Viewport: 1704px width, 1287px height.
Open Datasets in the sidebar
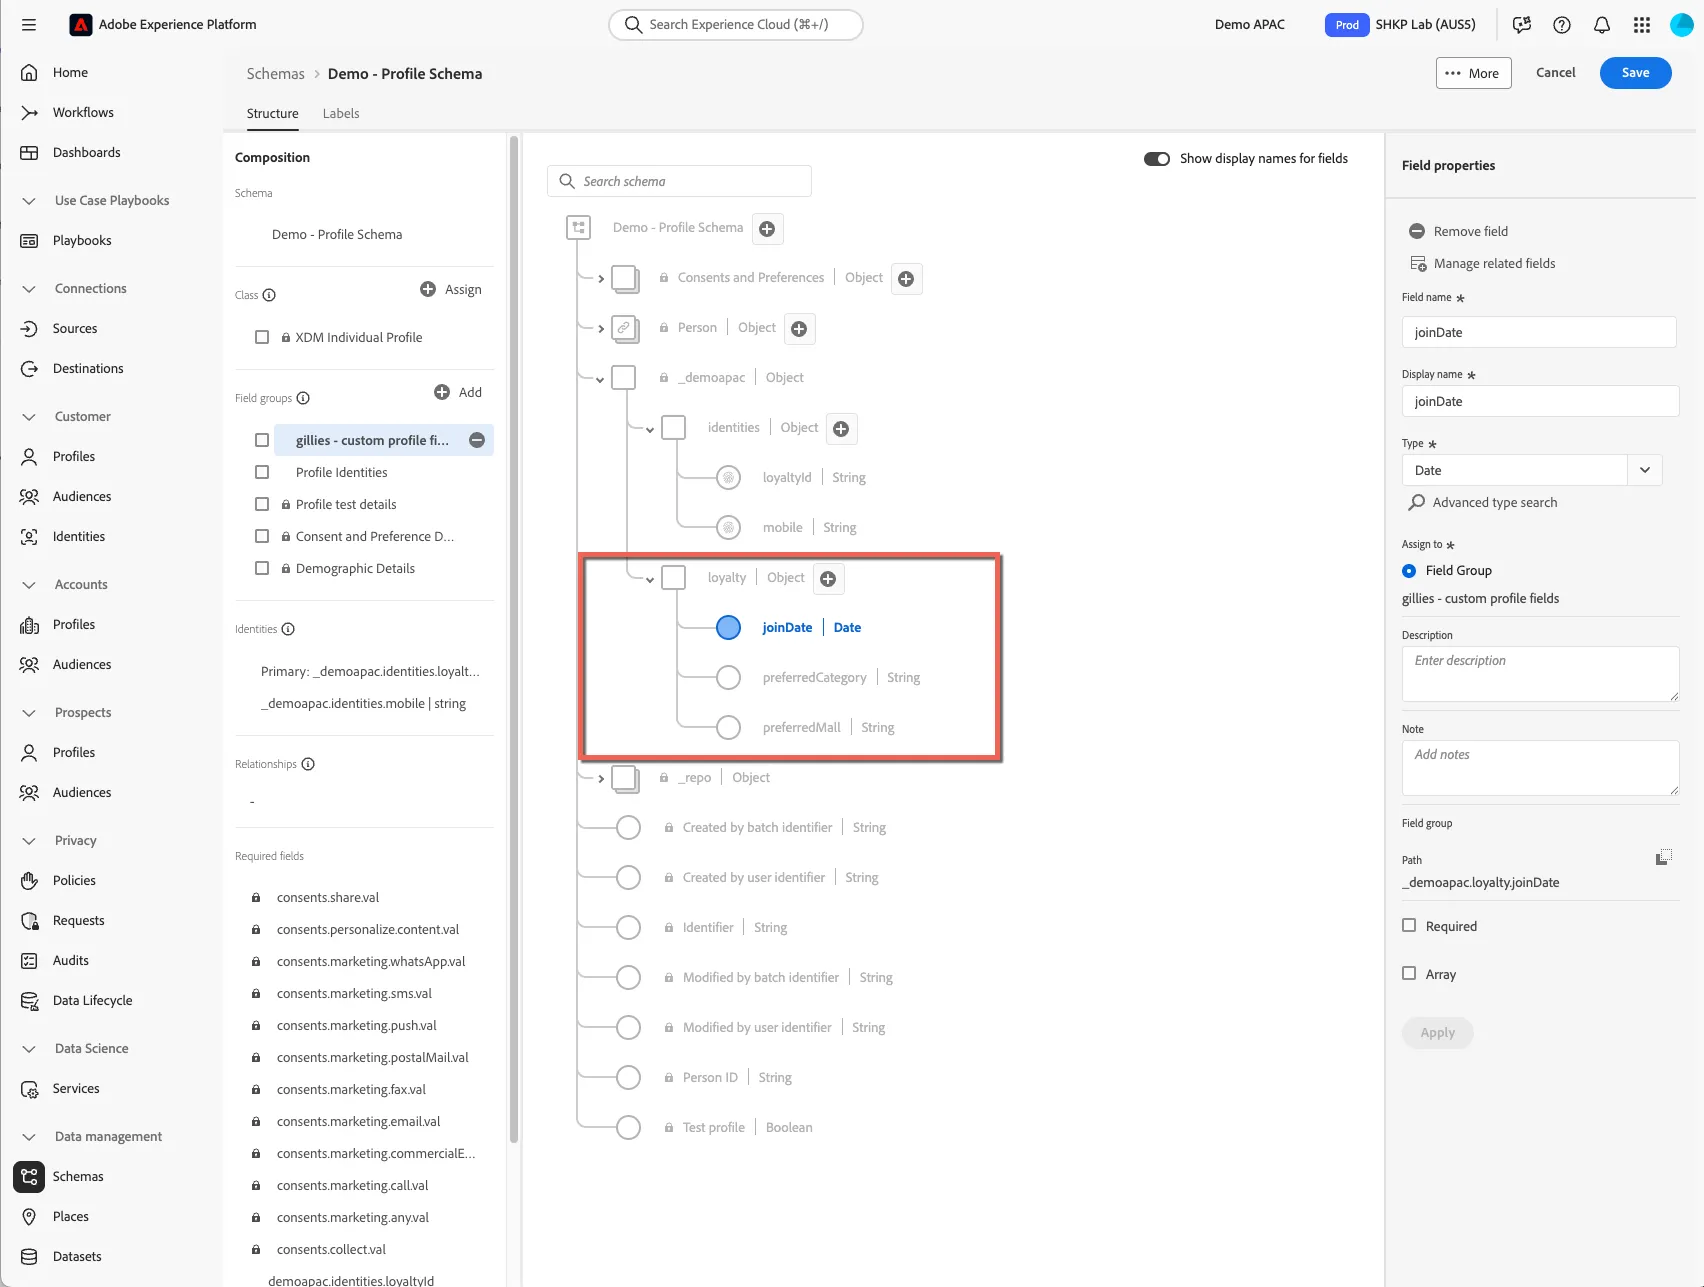point(77,1256)
